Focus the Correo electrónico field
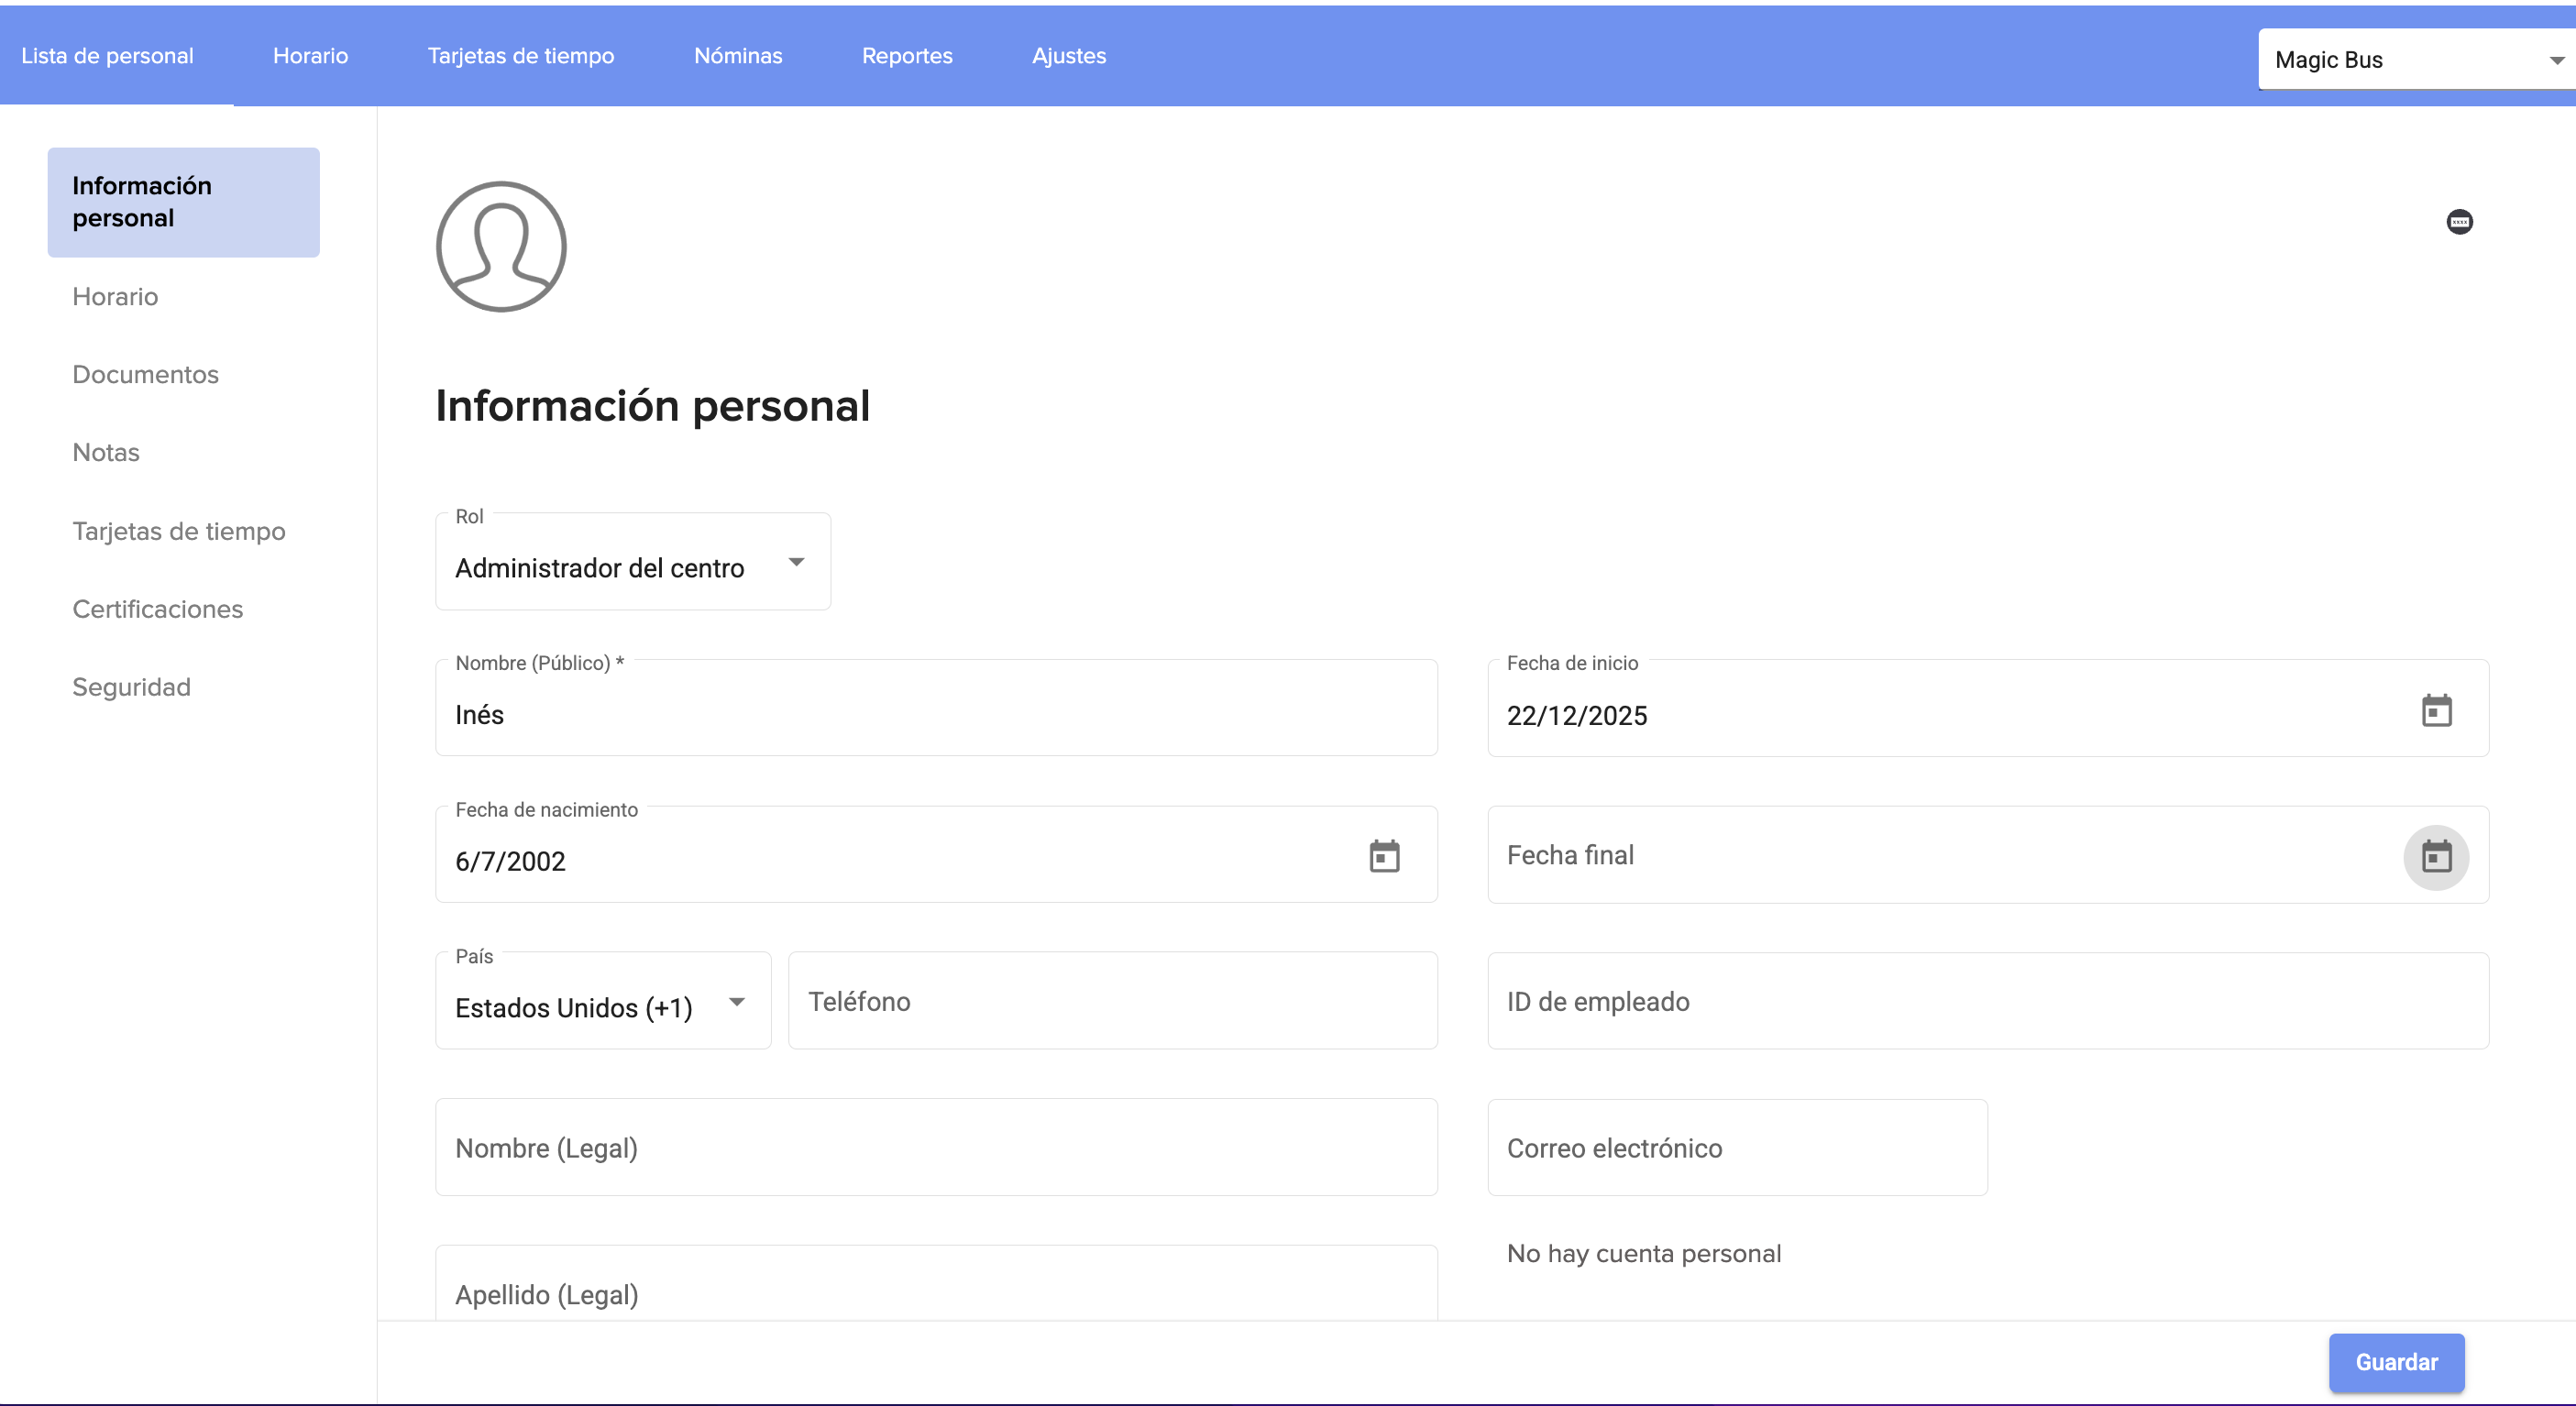The width and height of the screenshot is (2576, 1406). 1737,1148
